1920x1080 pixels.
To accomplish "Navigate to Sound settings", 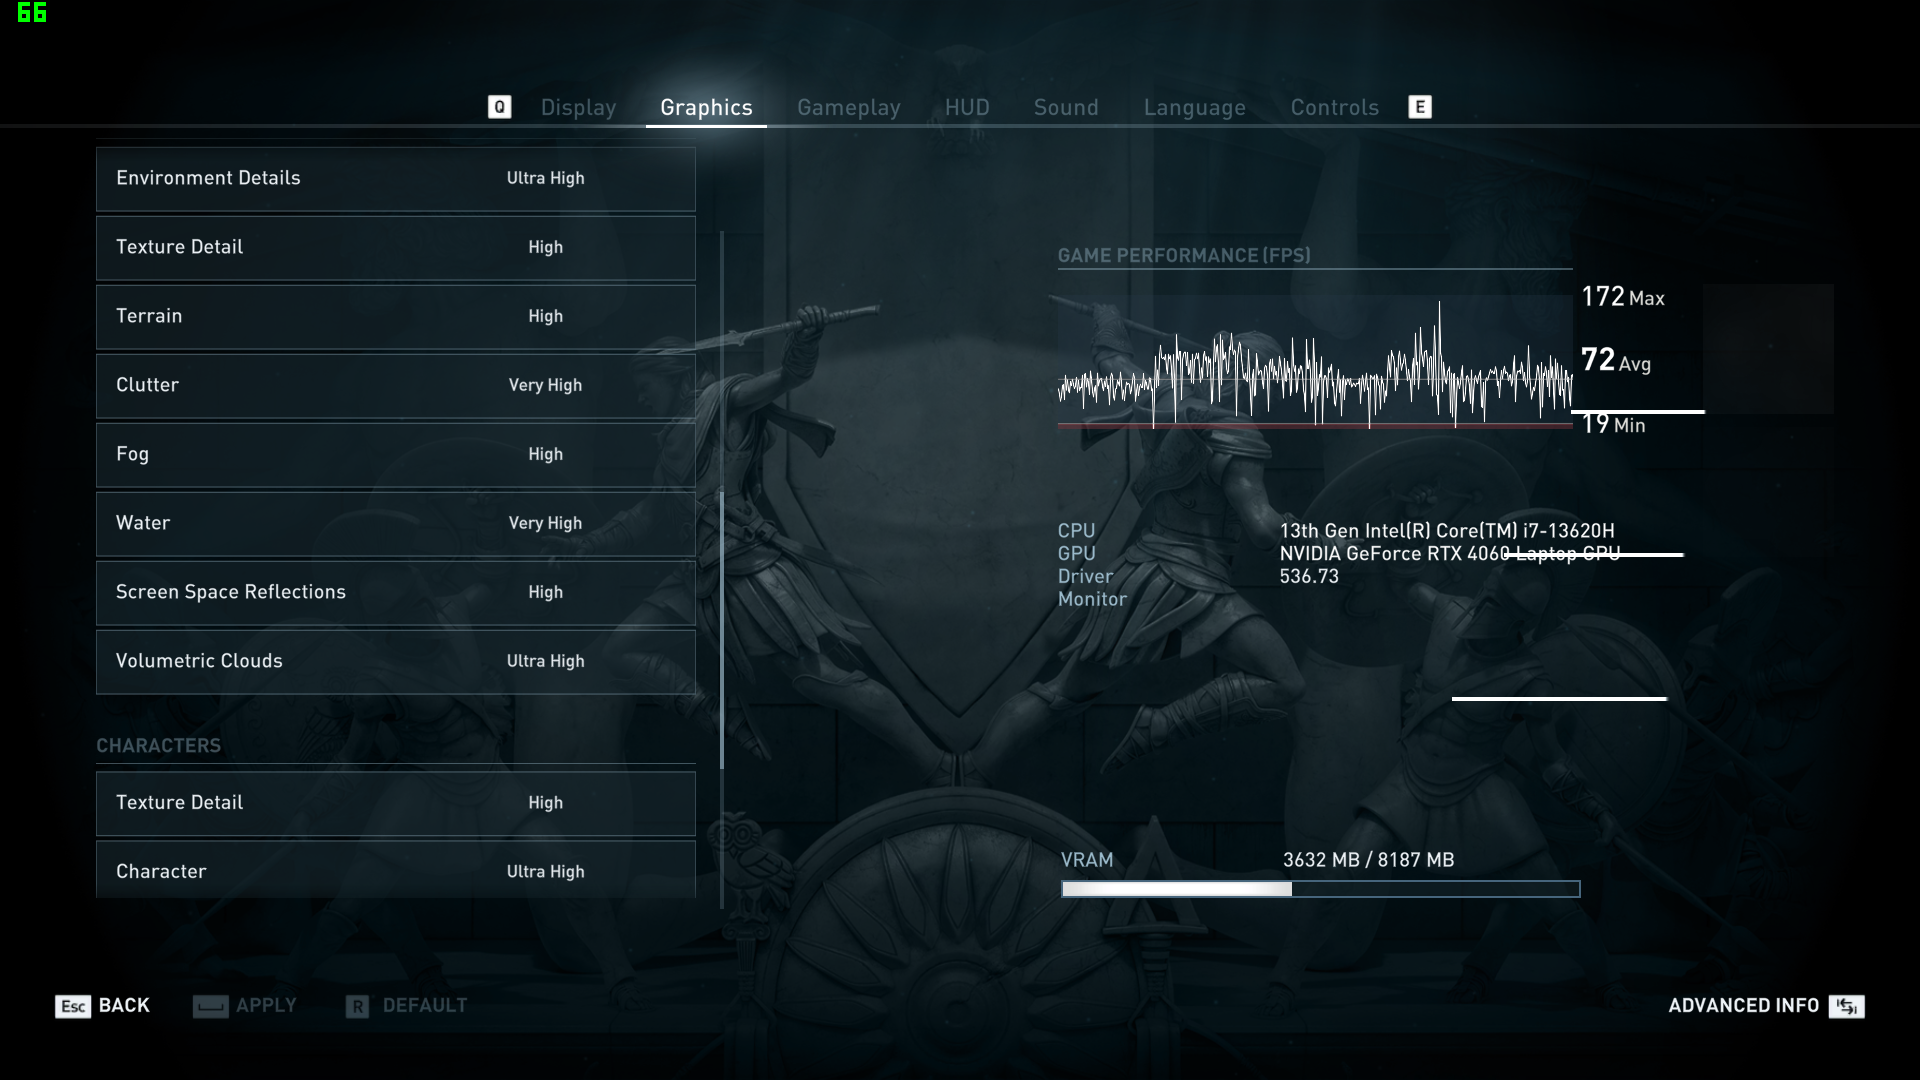I will [x=1065, y=107].
